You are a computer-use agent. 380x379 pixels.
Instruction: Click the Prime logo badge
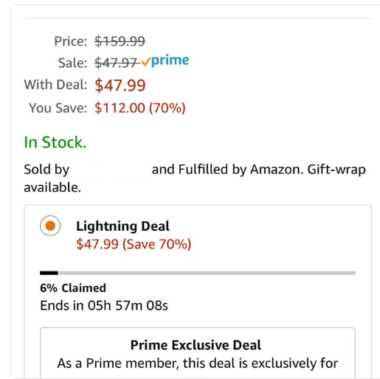coord(165,61)
